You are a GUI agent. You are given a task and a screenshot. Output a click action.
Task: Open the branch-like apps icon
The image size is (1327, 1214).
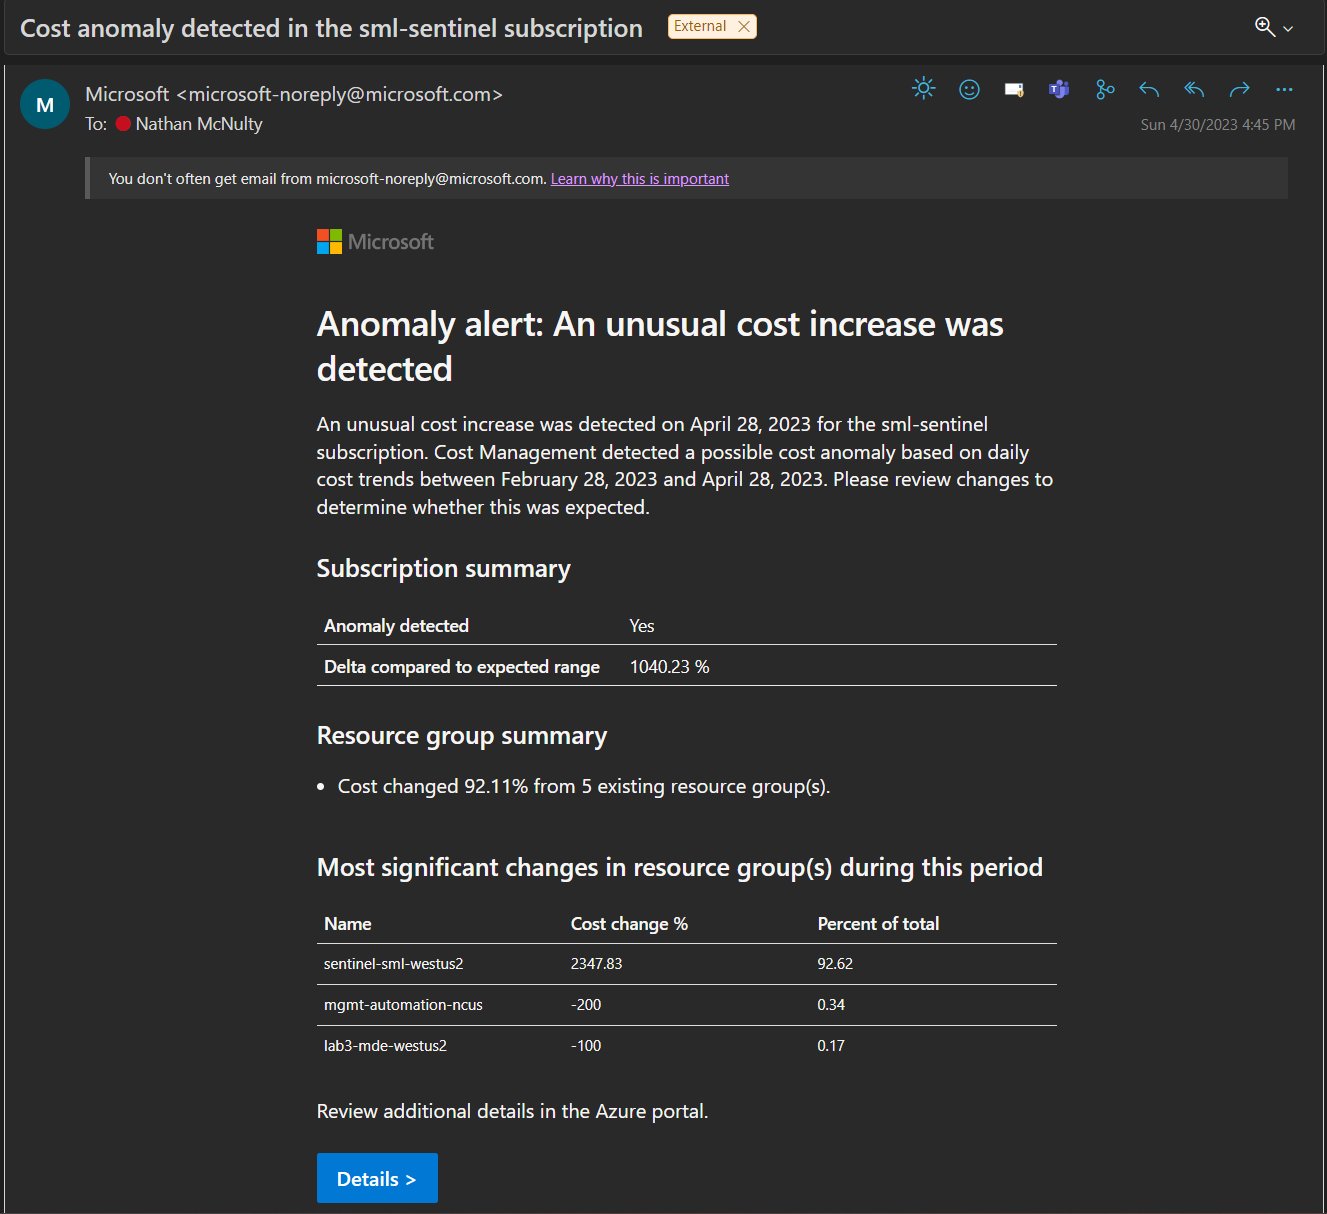tap(1105, 90)
